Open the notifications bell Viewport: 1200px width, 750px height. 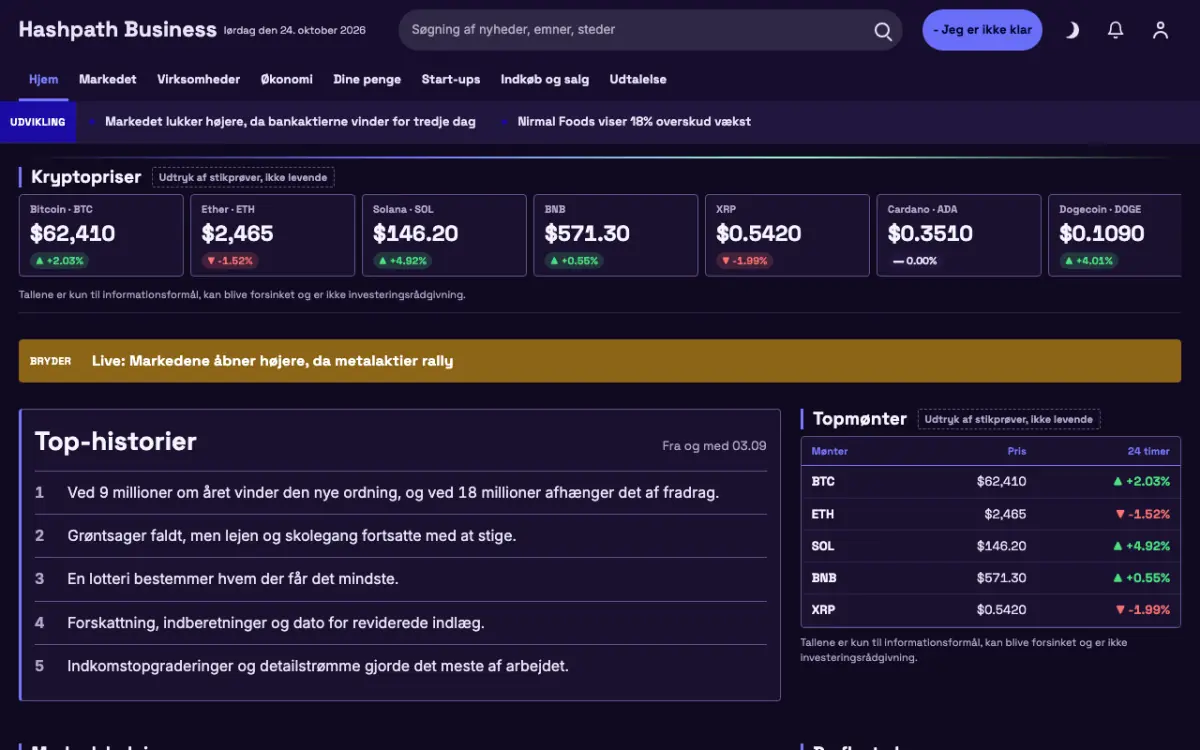click(x=1116, y=30)
